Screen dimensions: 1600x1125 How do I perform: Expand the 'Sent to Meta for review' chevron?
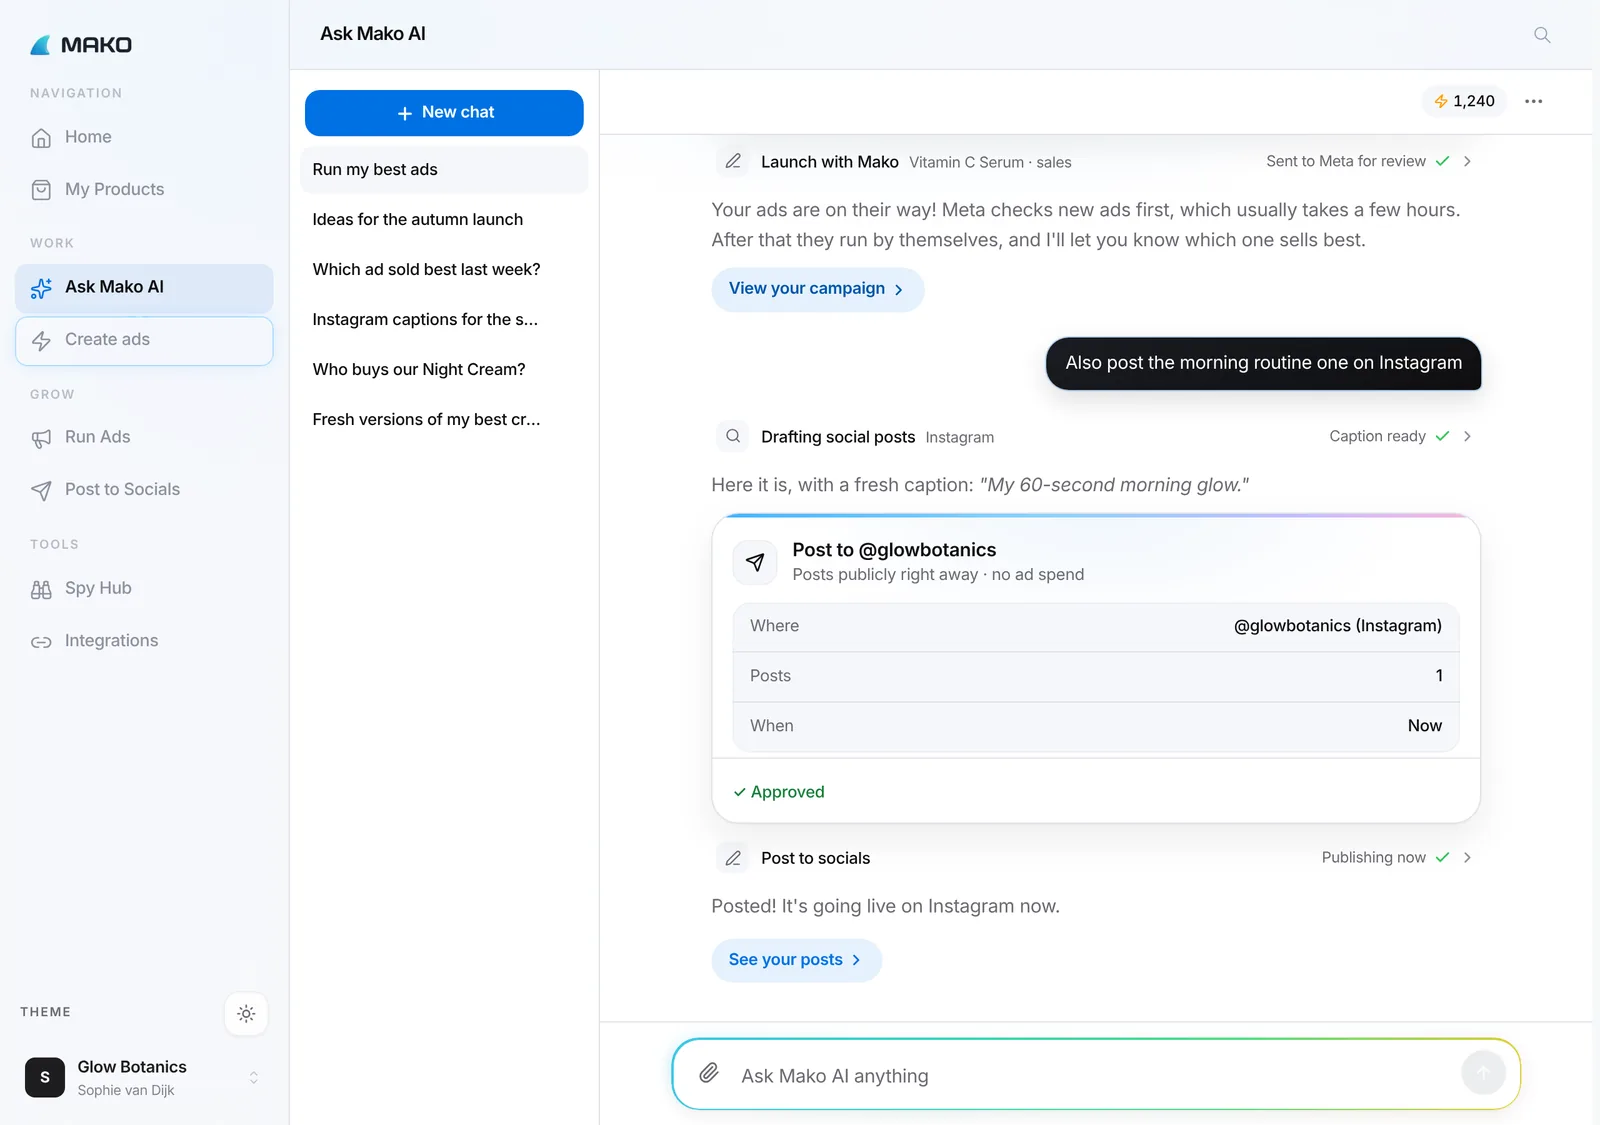1467,161
